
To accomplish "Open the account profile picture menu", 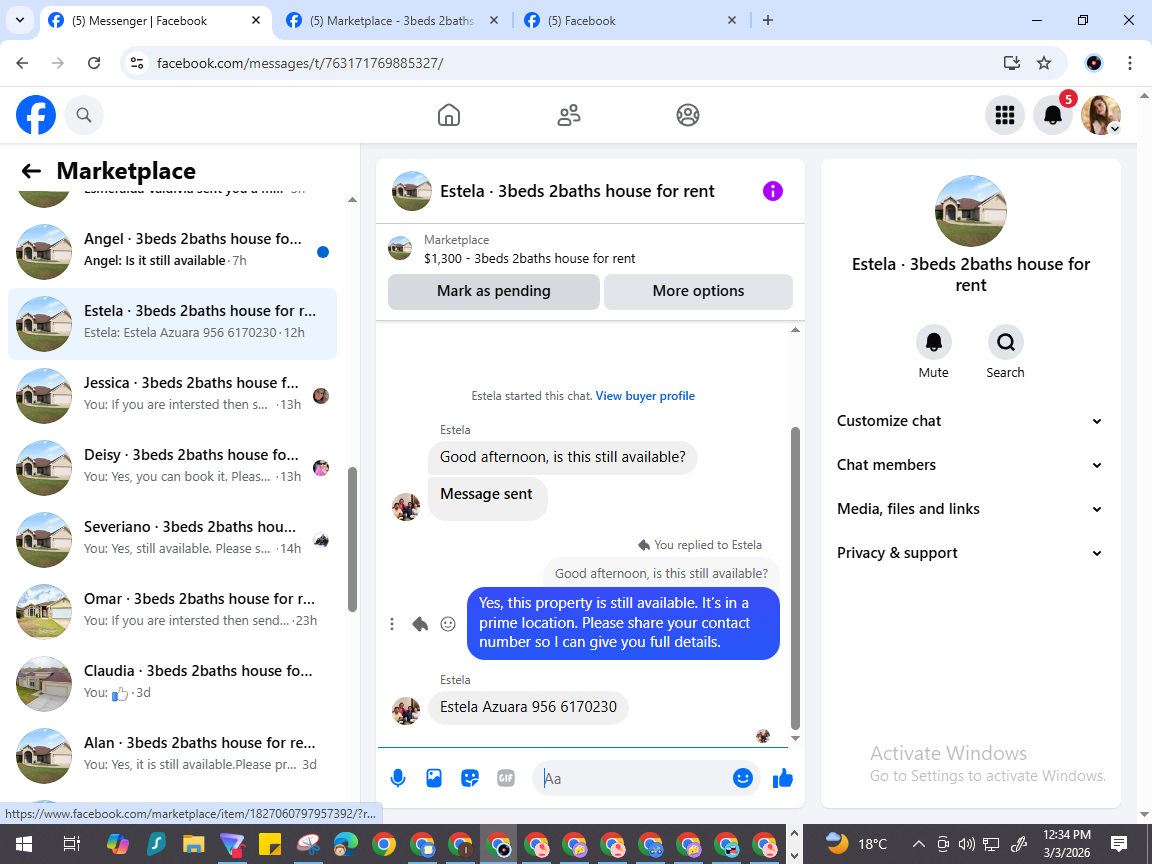I will 1101,115.
